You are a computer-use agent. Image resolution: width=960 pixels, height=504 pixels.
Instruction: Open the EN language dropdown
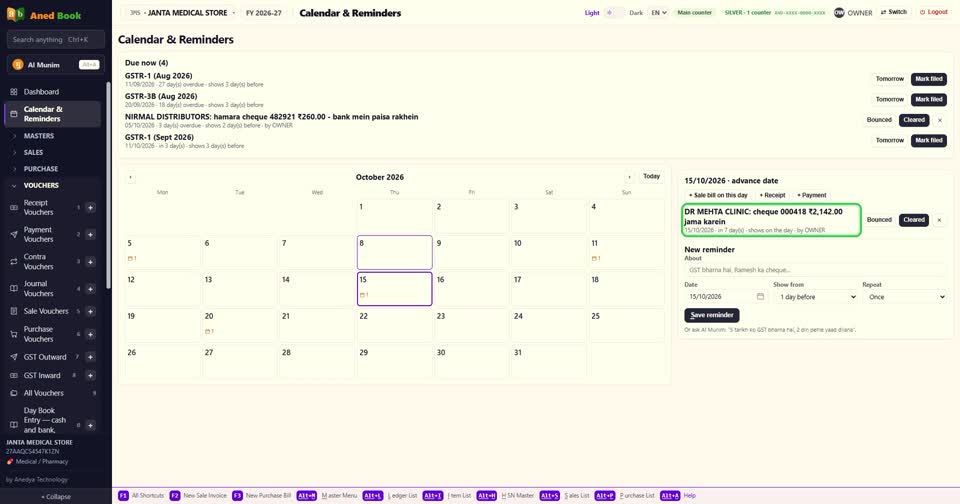pyautogui.click(x=658, y=12)
